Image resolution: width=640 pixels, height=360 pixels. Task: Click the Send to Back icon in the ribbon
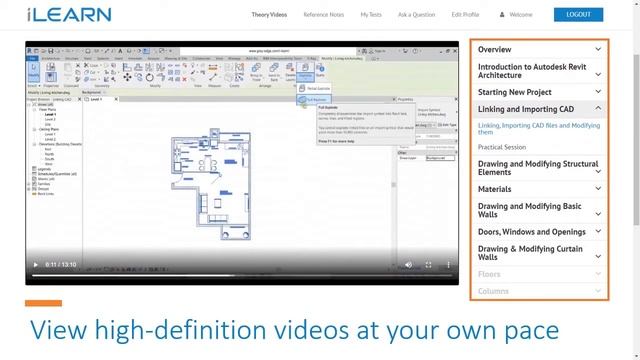(x=274, y=71)
